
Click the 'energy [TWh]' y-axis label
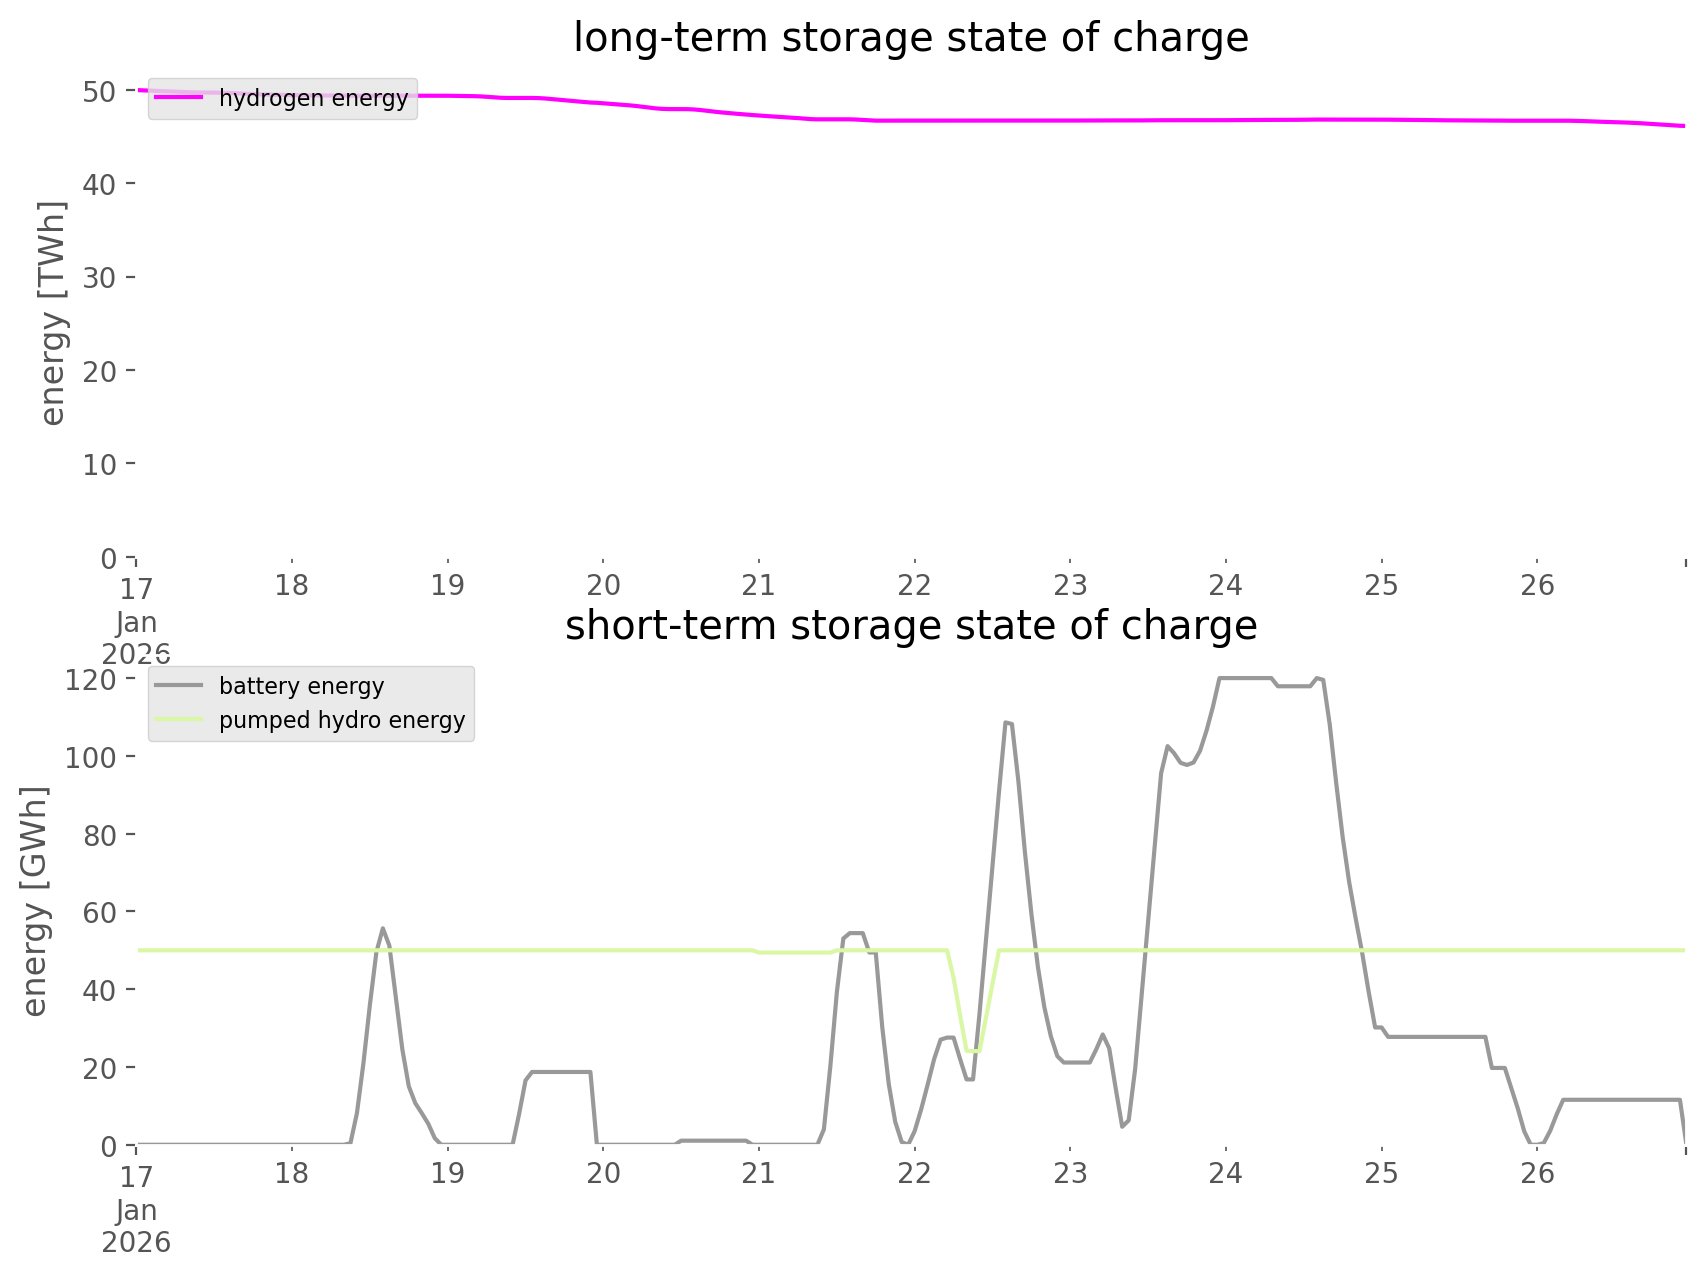(x=52, y=313)
